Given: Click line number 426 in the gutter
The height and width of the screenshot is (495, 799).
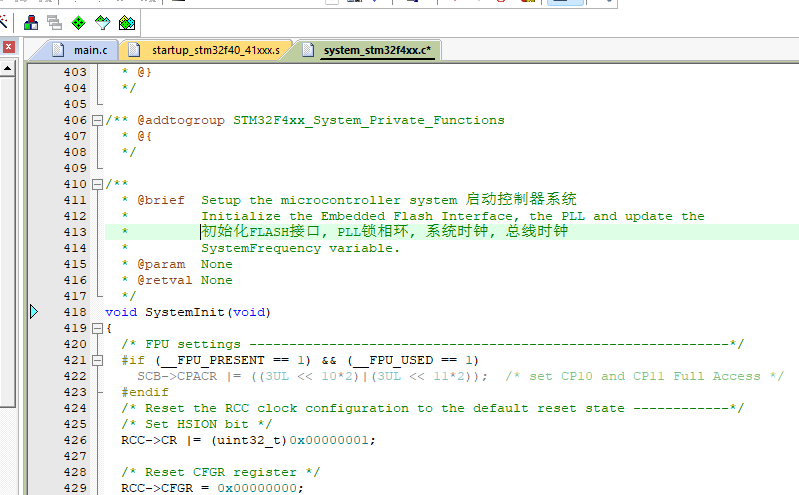Looking at the screenshot, I should click(75, 440).
